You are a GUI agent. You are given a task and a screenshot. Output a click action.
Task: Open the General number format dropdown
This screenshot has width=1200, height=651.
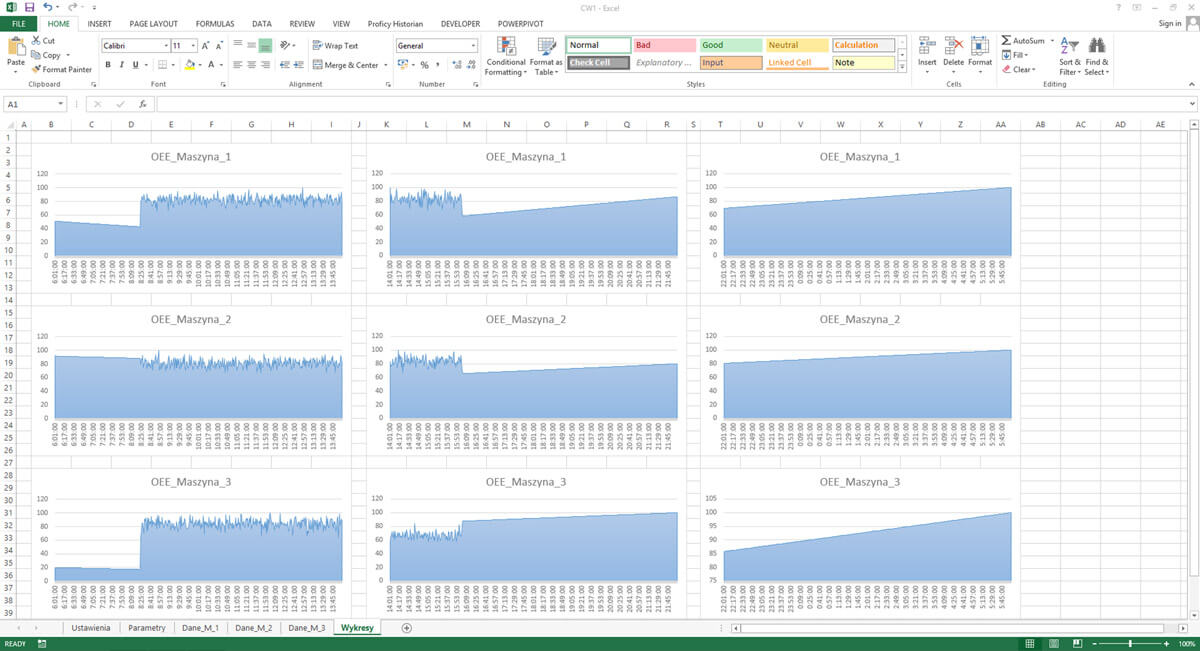475,44
